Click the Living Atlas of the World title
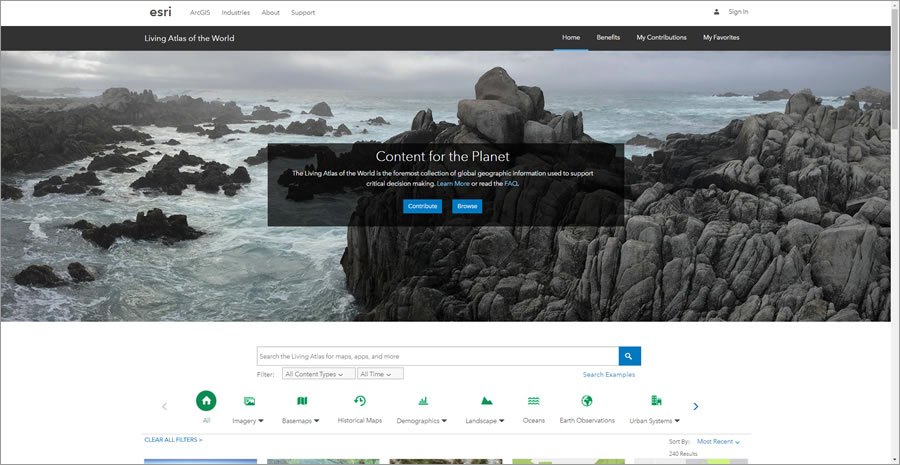This screenshot has height=465, width=900. point(189,38)
